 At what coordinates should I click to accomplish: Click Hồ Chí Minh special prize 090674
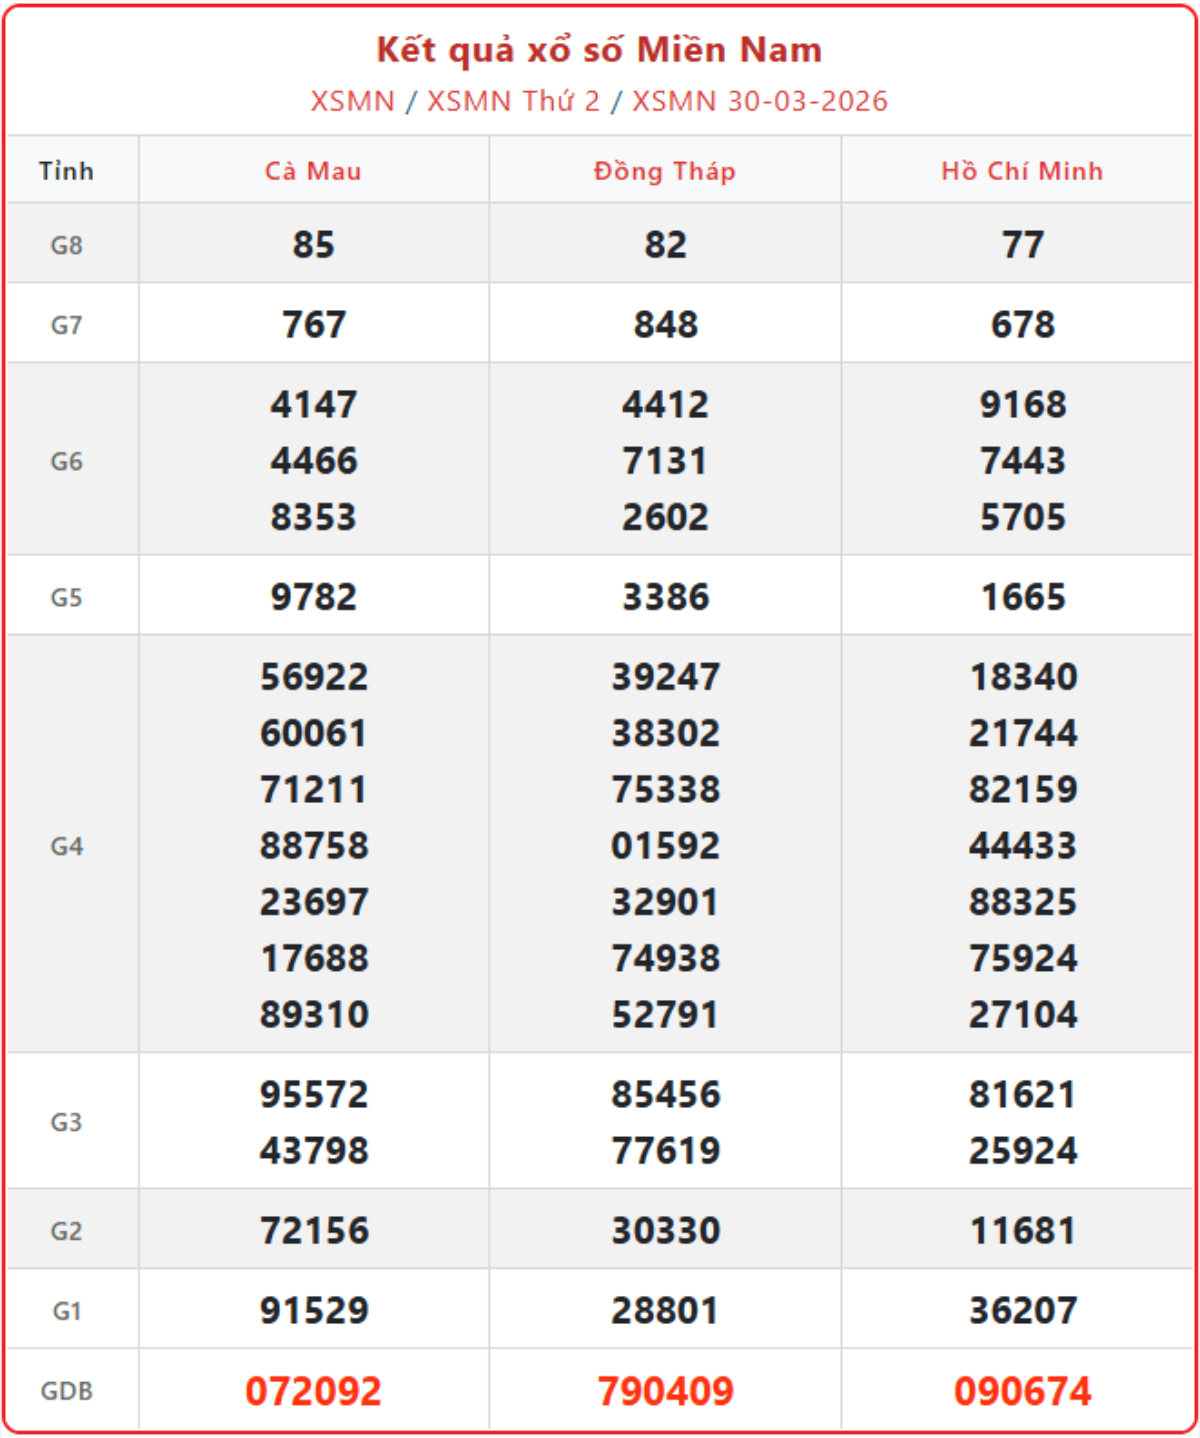1022,1391
